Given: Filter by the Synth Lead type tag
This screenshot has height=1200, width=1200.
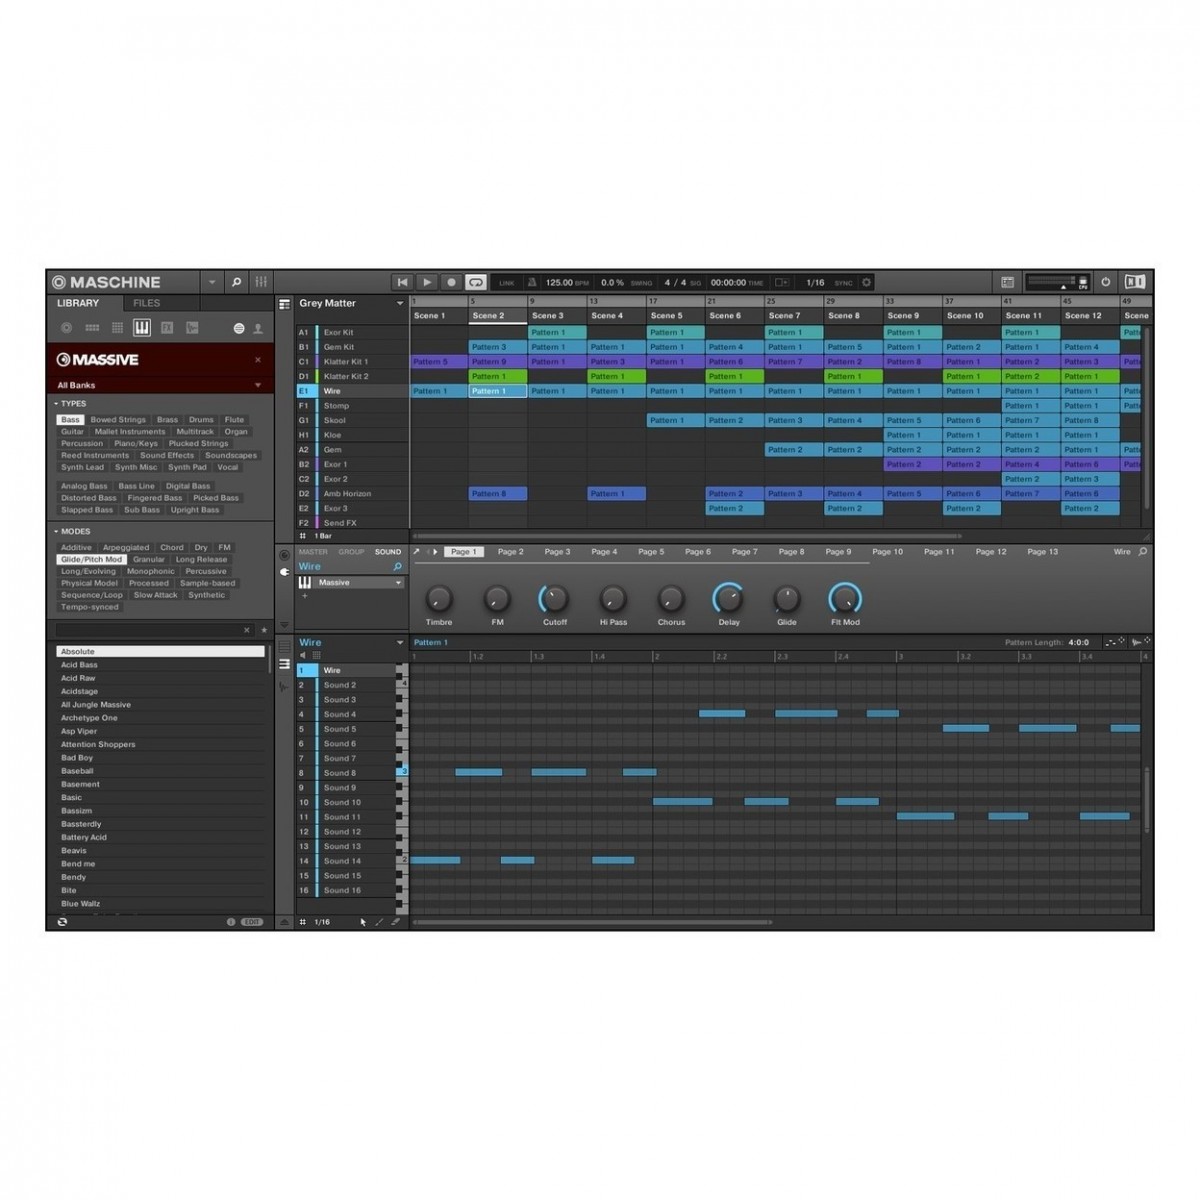Looking at the screenshot, I should [82, 467].
